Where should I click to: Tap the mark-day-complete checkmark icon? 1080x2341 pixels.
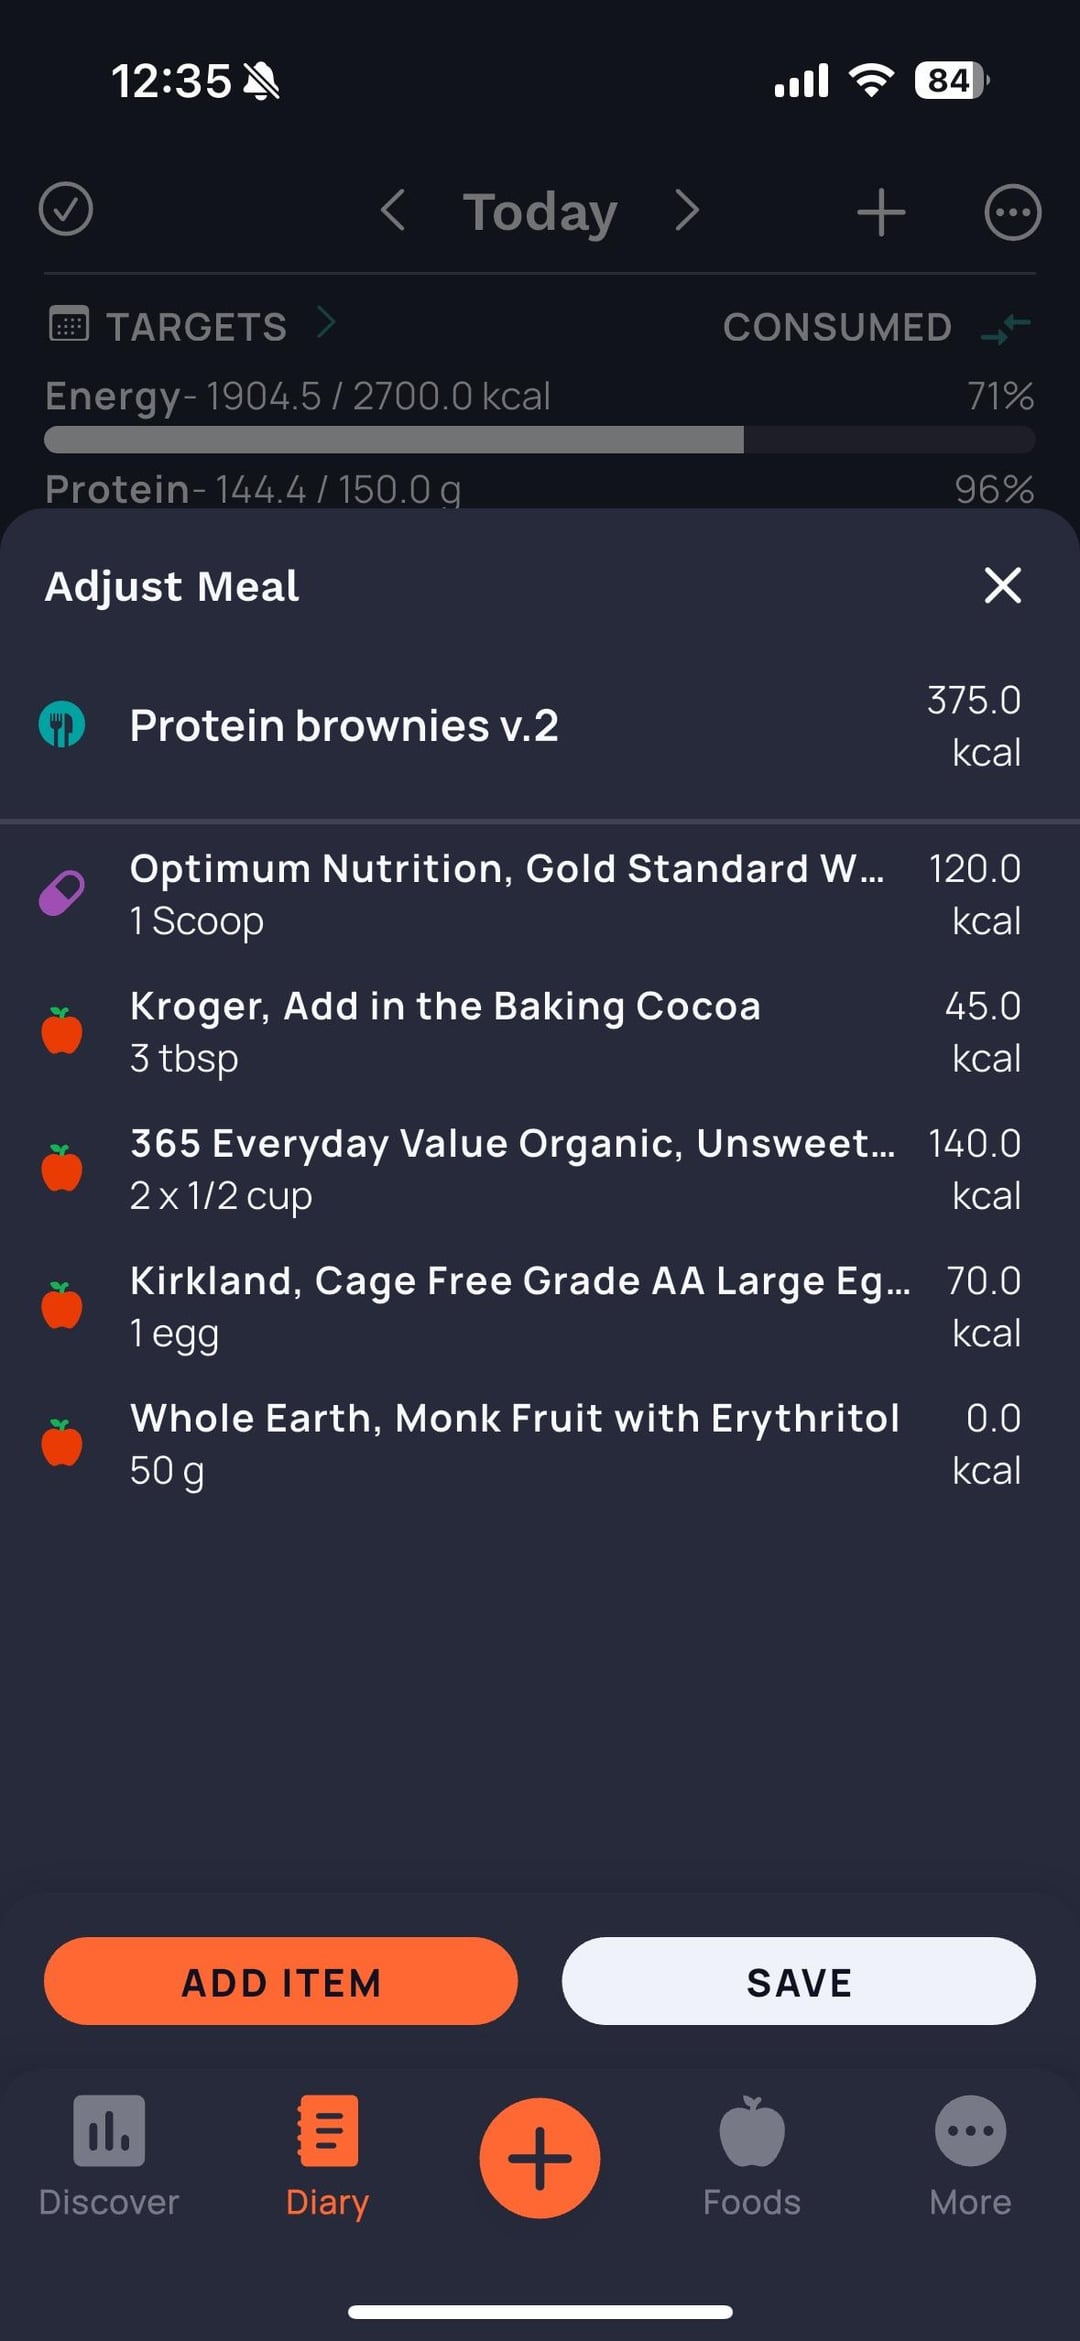pos(66,210)
